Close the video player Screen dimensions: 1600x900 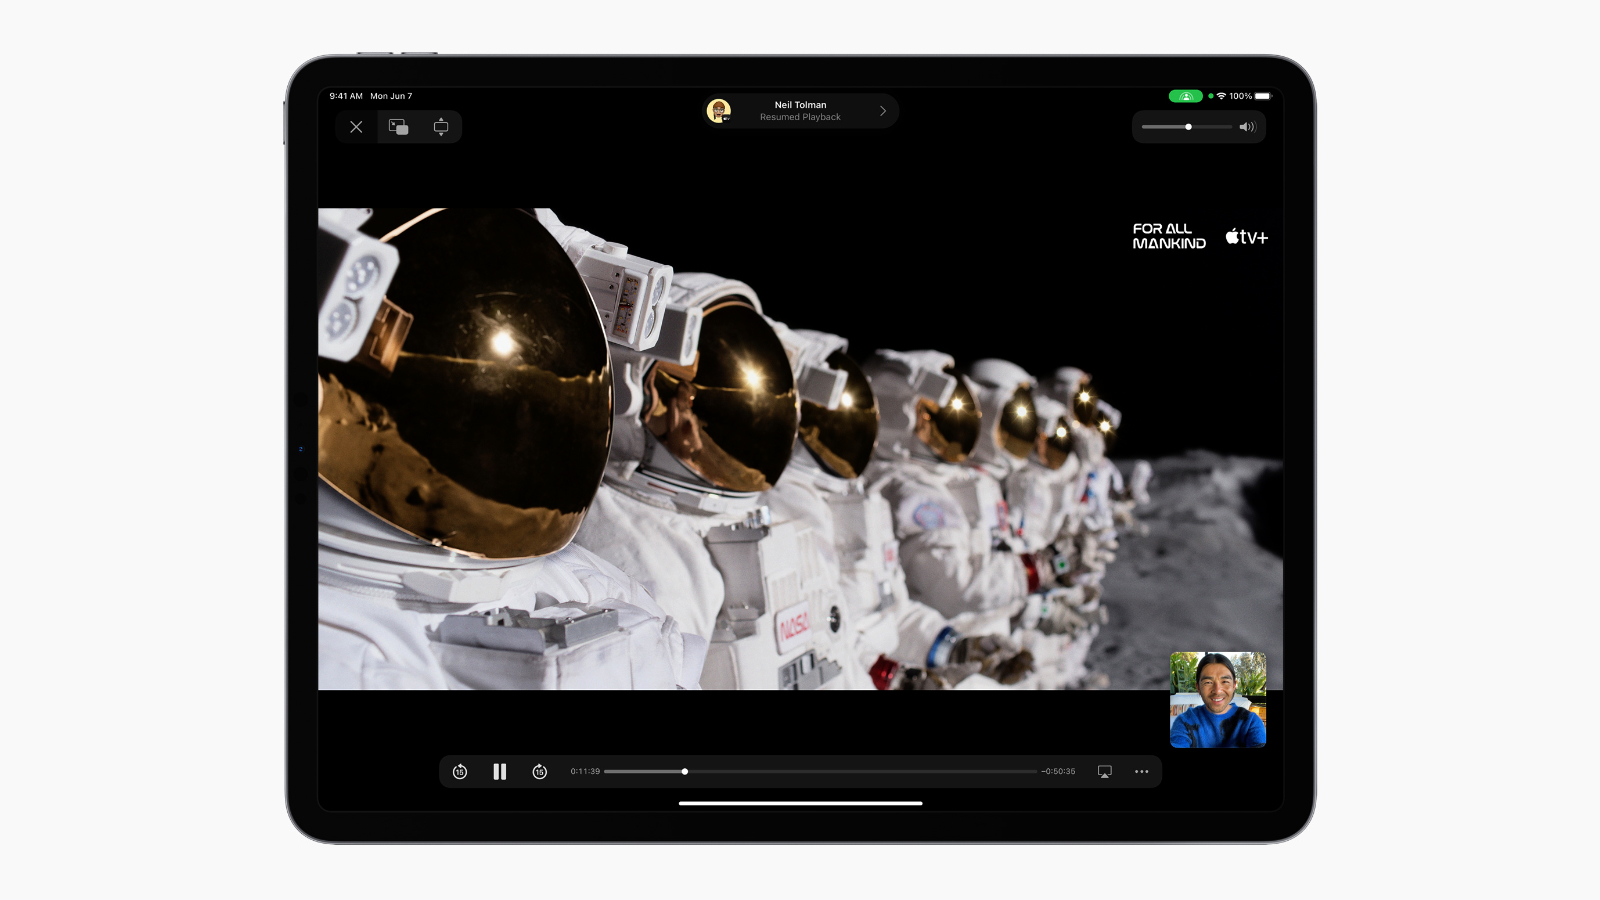pos(356,127)
